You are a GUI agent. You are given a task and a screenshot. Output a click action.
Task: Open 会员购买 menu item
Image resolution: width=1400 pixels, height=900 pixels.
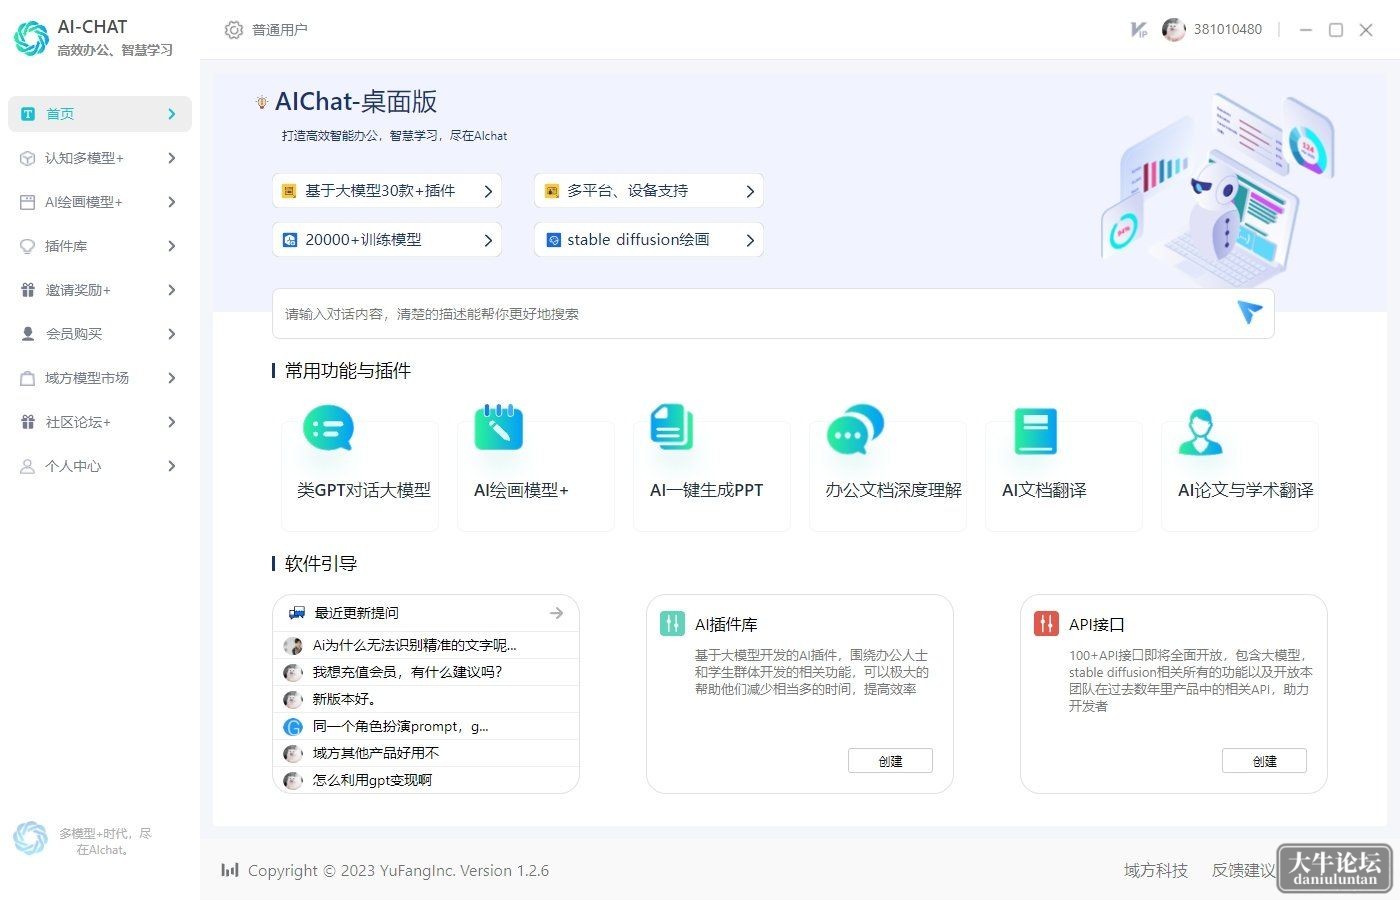click(x=100, y=334)
